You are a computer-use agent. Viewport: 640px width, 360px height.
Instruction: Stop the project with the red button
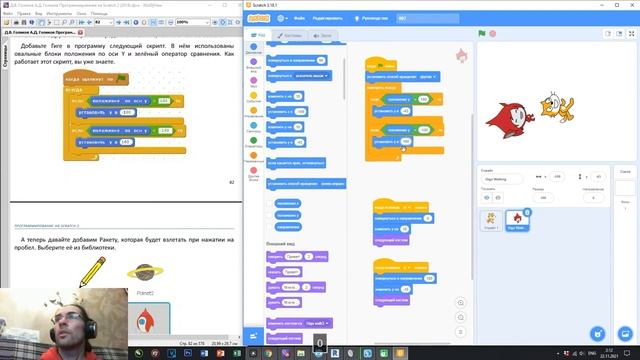493,33
